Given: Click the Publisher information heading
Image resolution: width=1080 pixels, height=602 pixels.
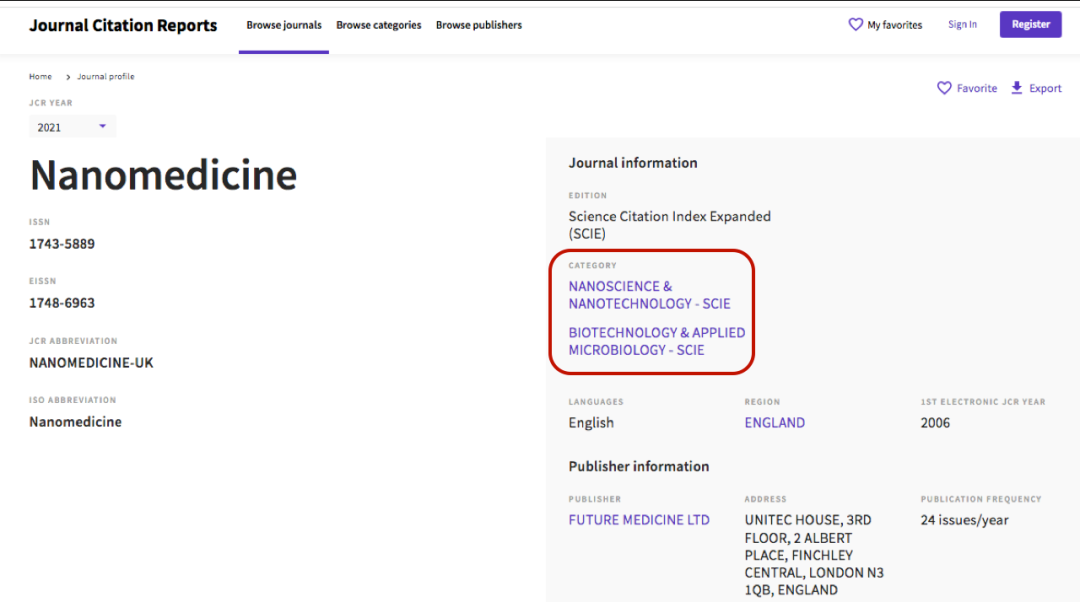Looking at the screenshot, I should pos(638,466).
